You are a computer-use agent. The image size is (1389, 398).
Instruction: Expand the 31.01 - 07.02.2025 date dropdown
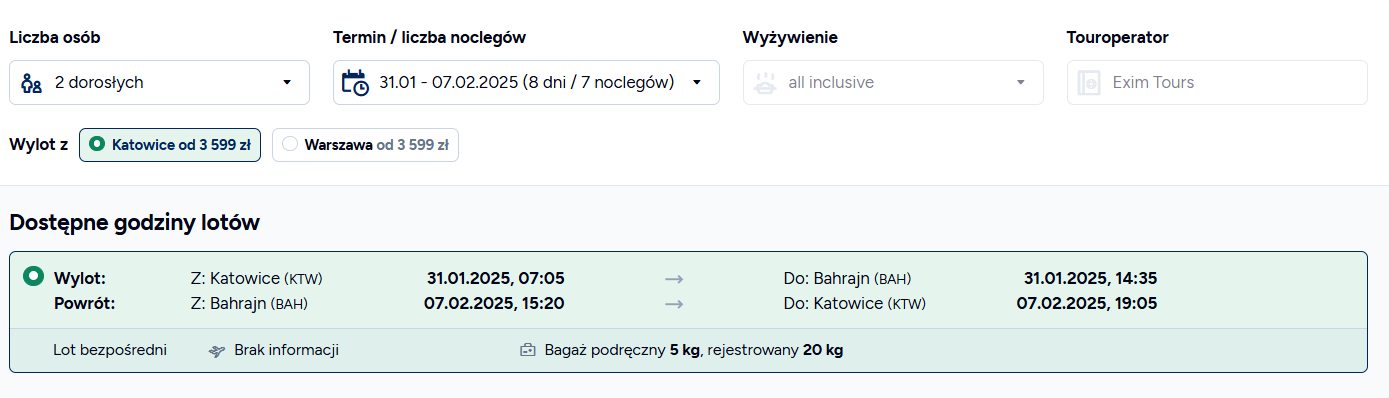[x=526, y=82]
